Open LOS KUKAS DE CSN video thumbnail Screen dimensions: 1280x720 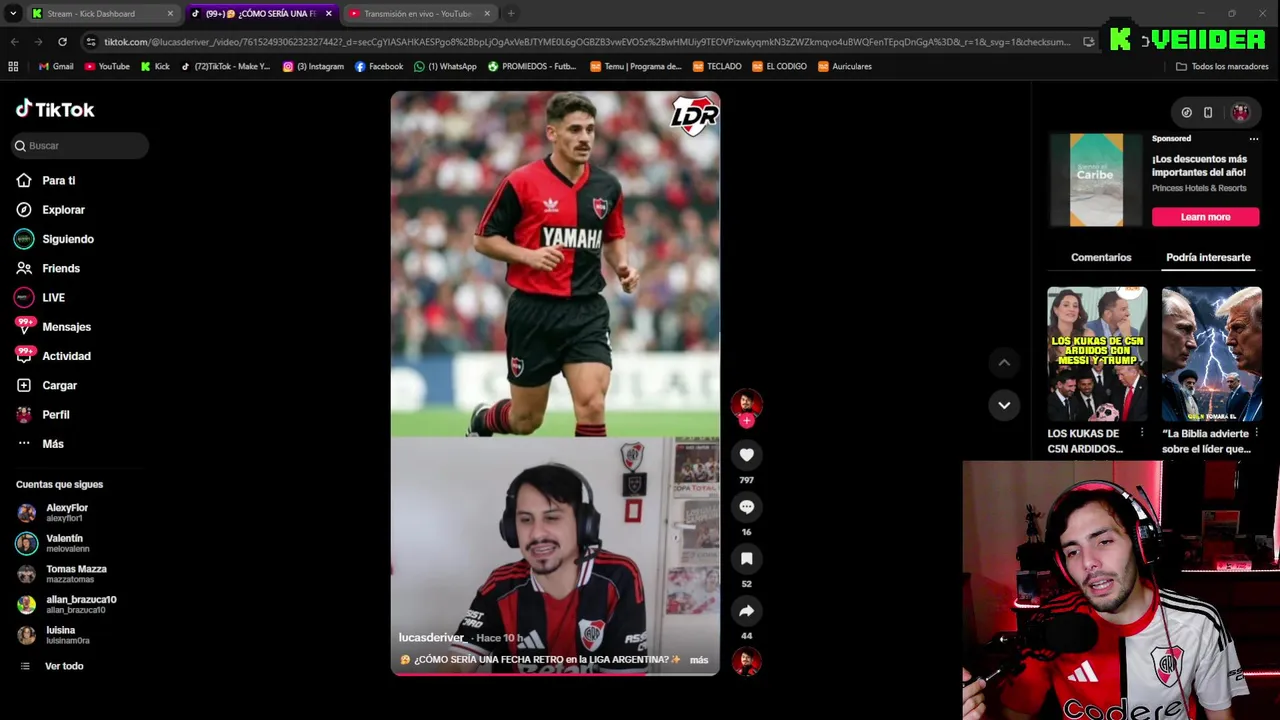[1097, 354]
